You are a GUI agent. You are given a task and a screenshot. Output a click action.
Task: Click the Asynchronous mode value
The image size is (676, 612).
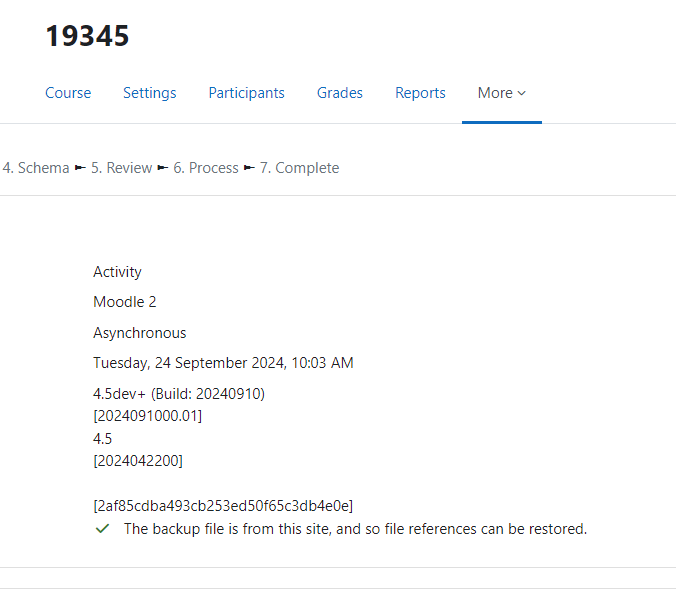140,333
